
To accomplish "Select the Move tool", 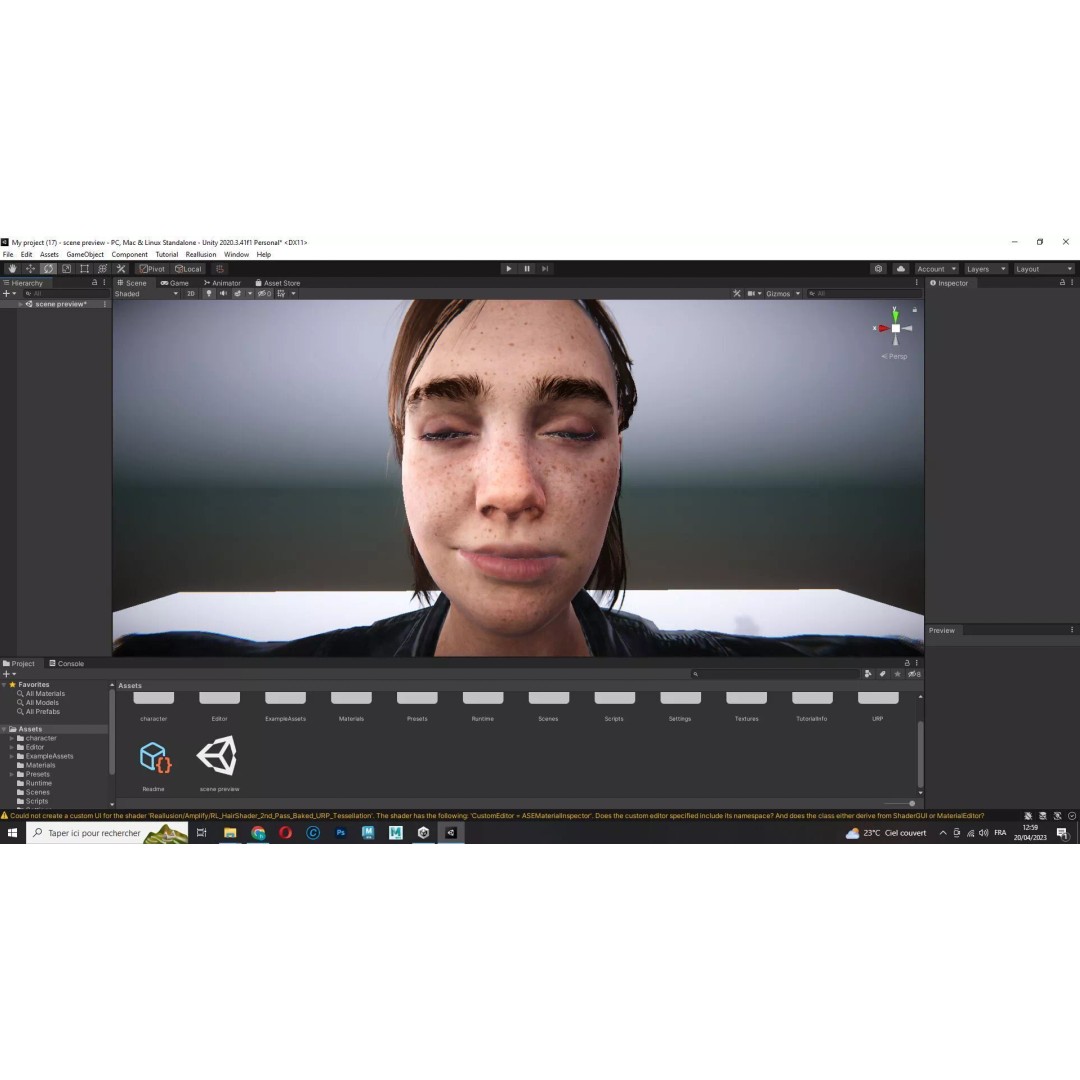I will click(30, 269).
